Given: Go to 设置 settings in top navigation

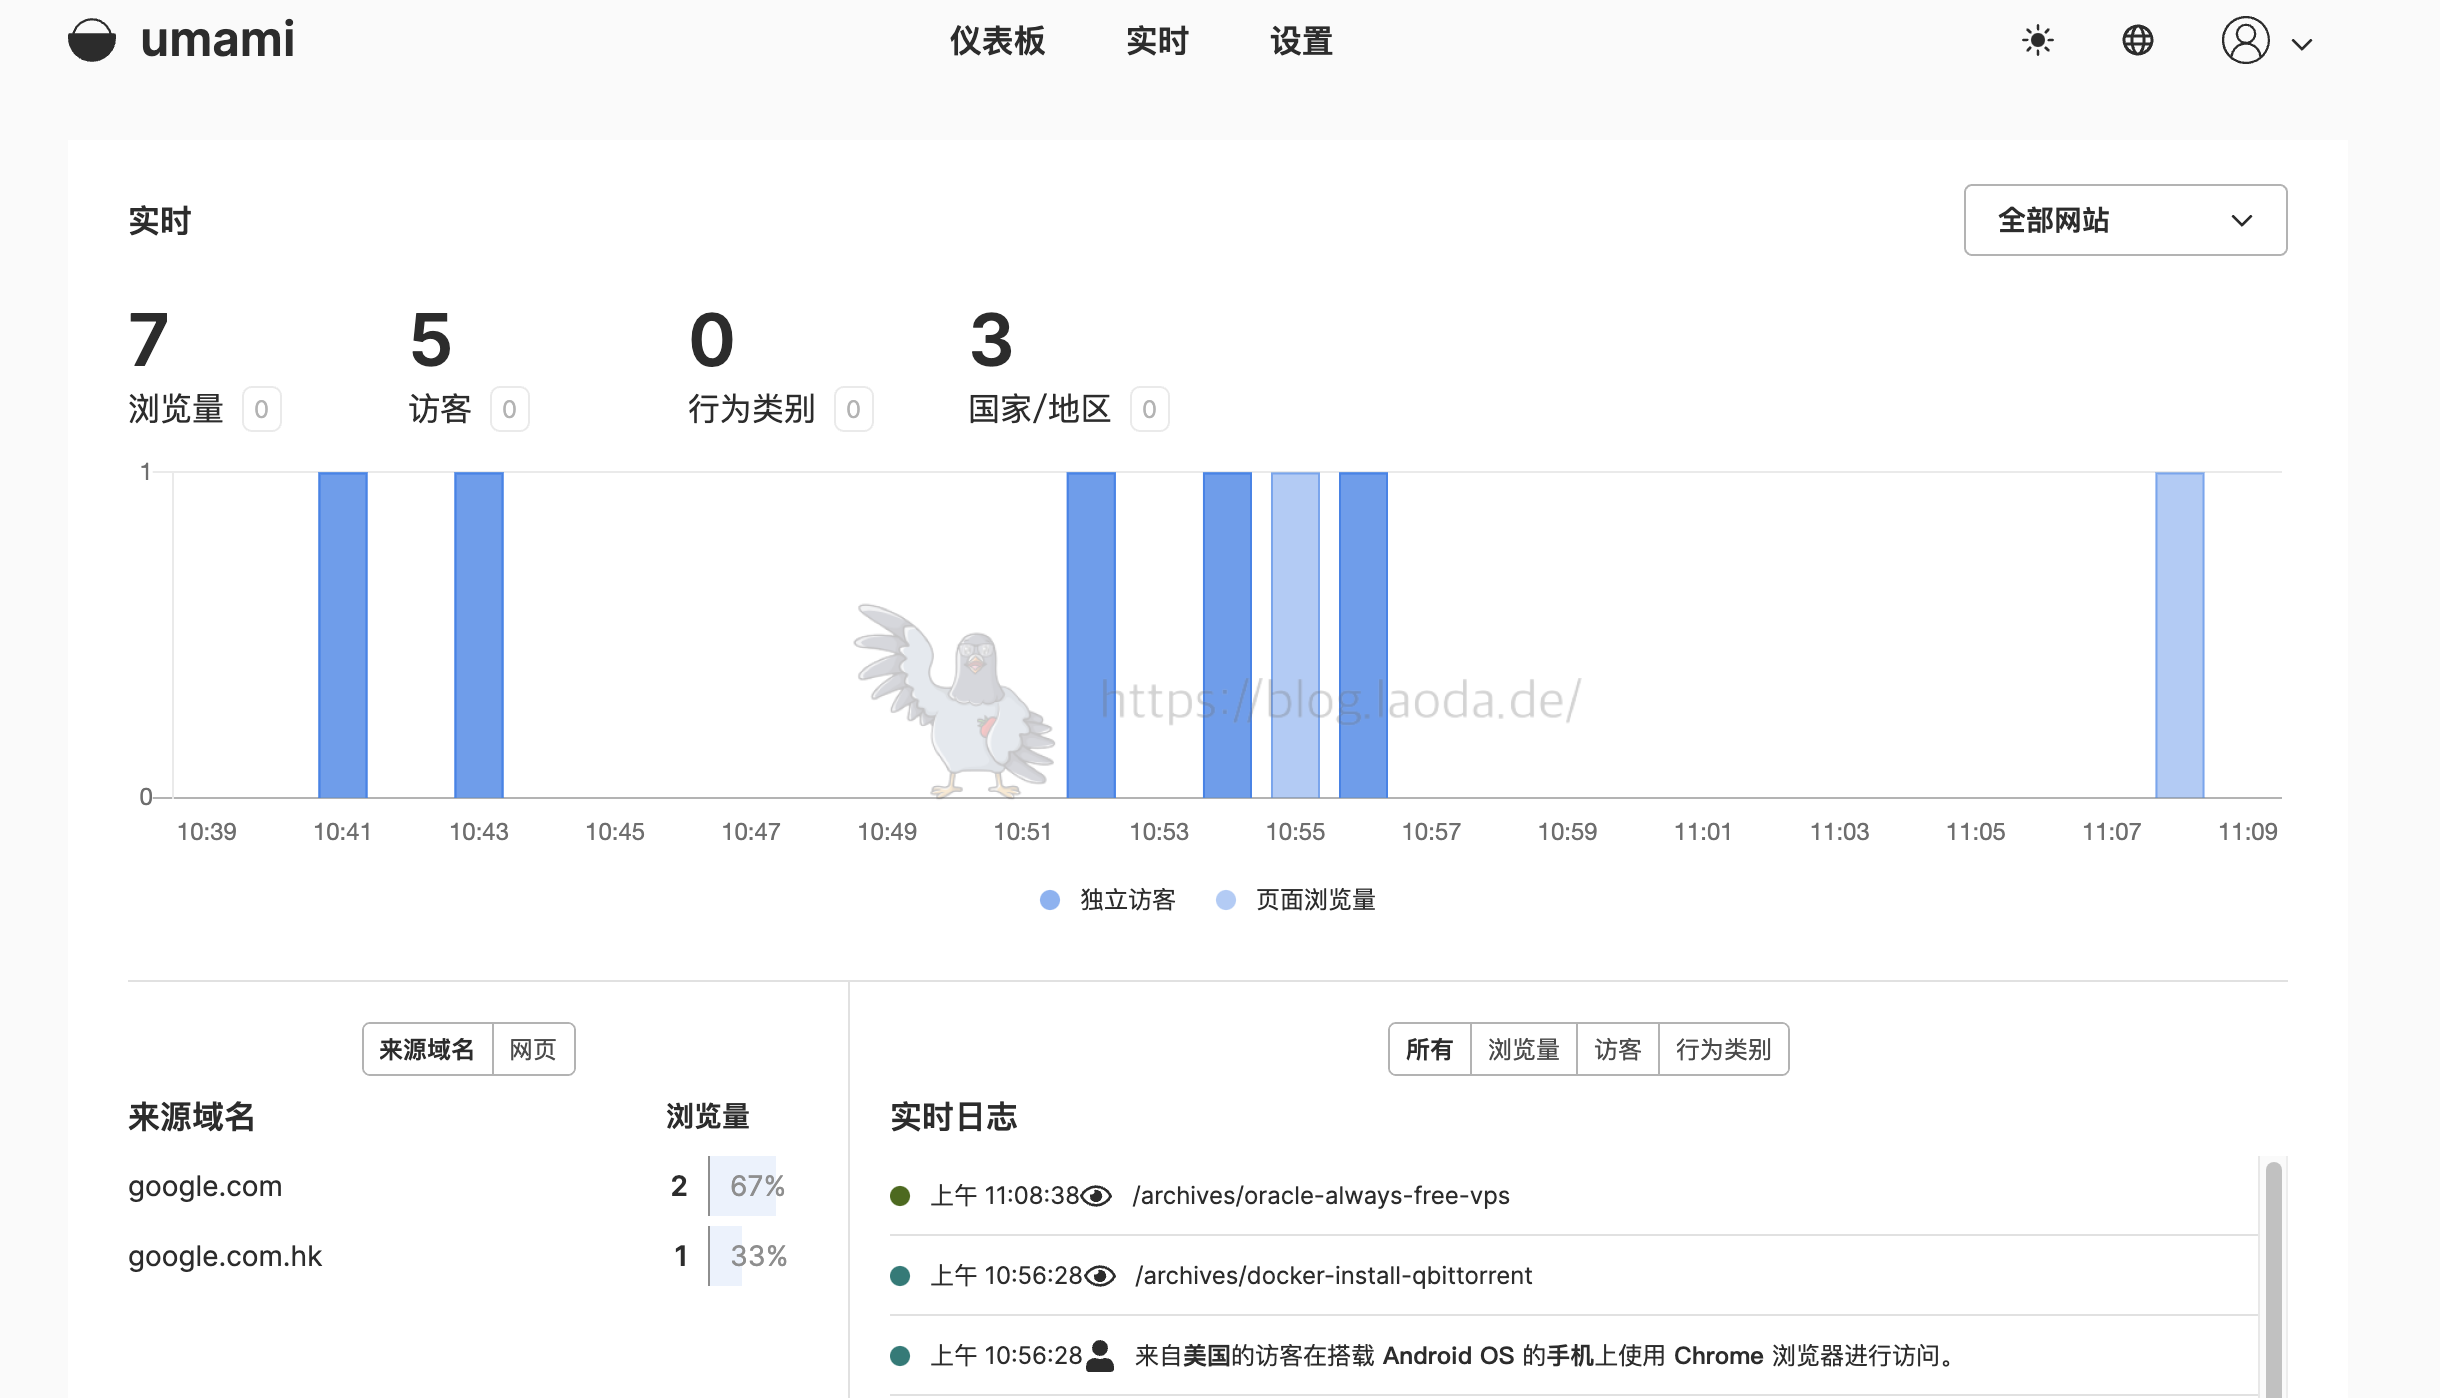Looking at the screenshot, I should point(1301,41).
